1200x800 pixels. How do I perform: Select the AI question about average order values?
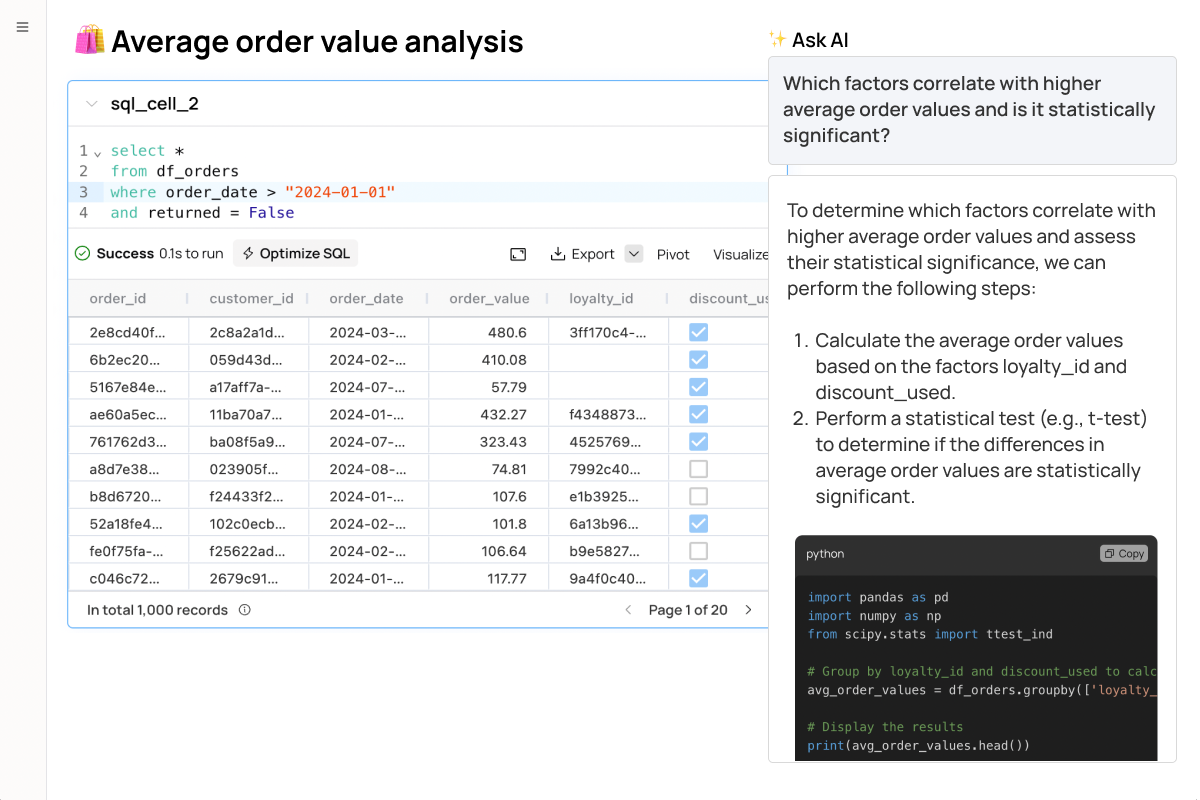point(972,109)
